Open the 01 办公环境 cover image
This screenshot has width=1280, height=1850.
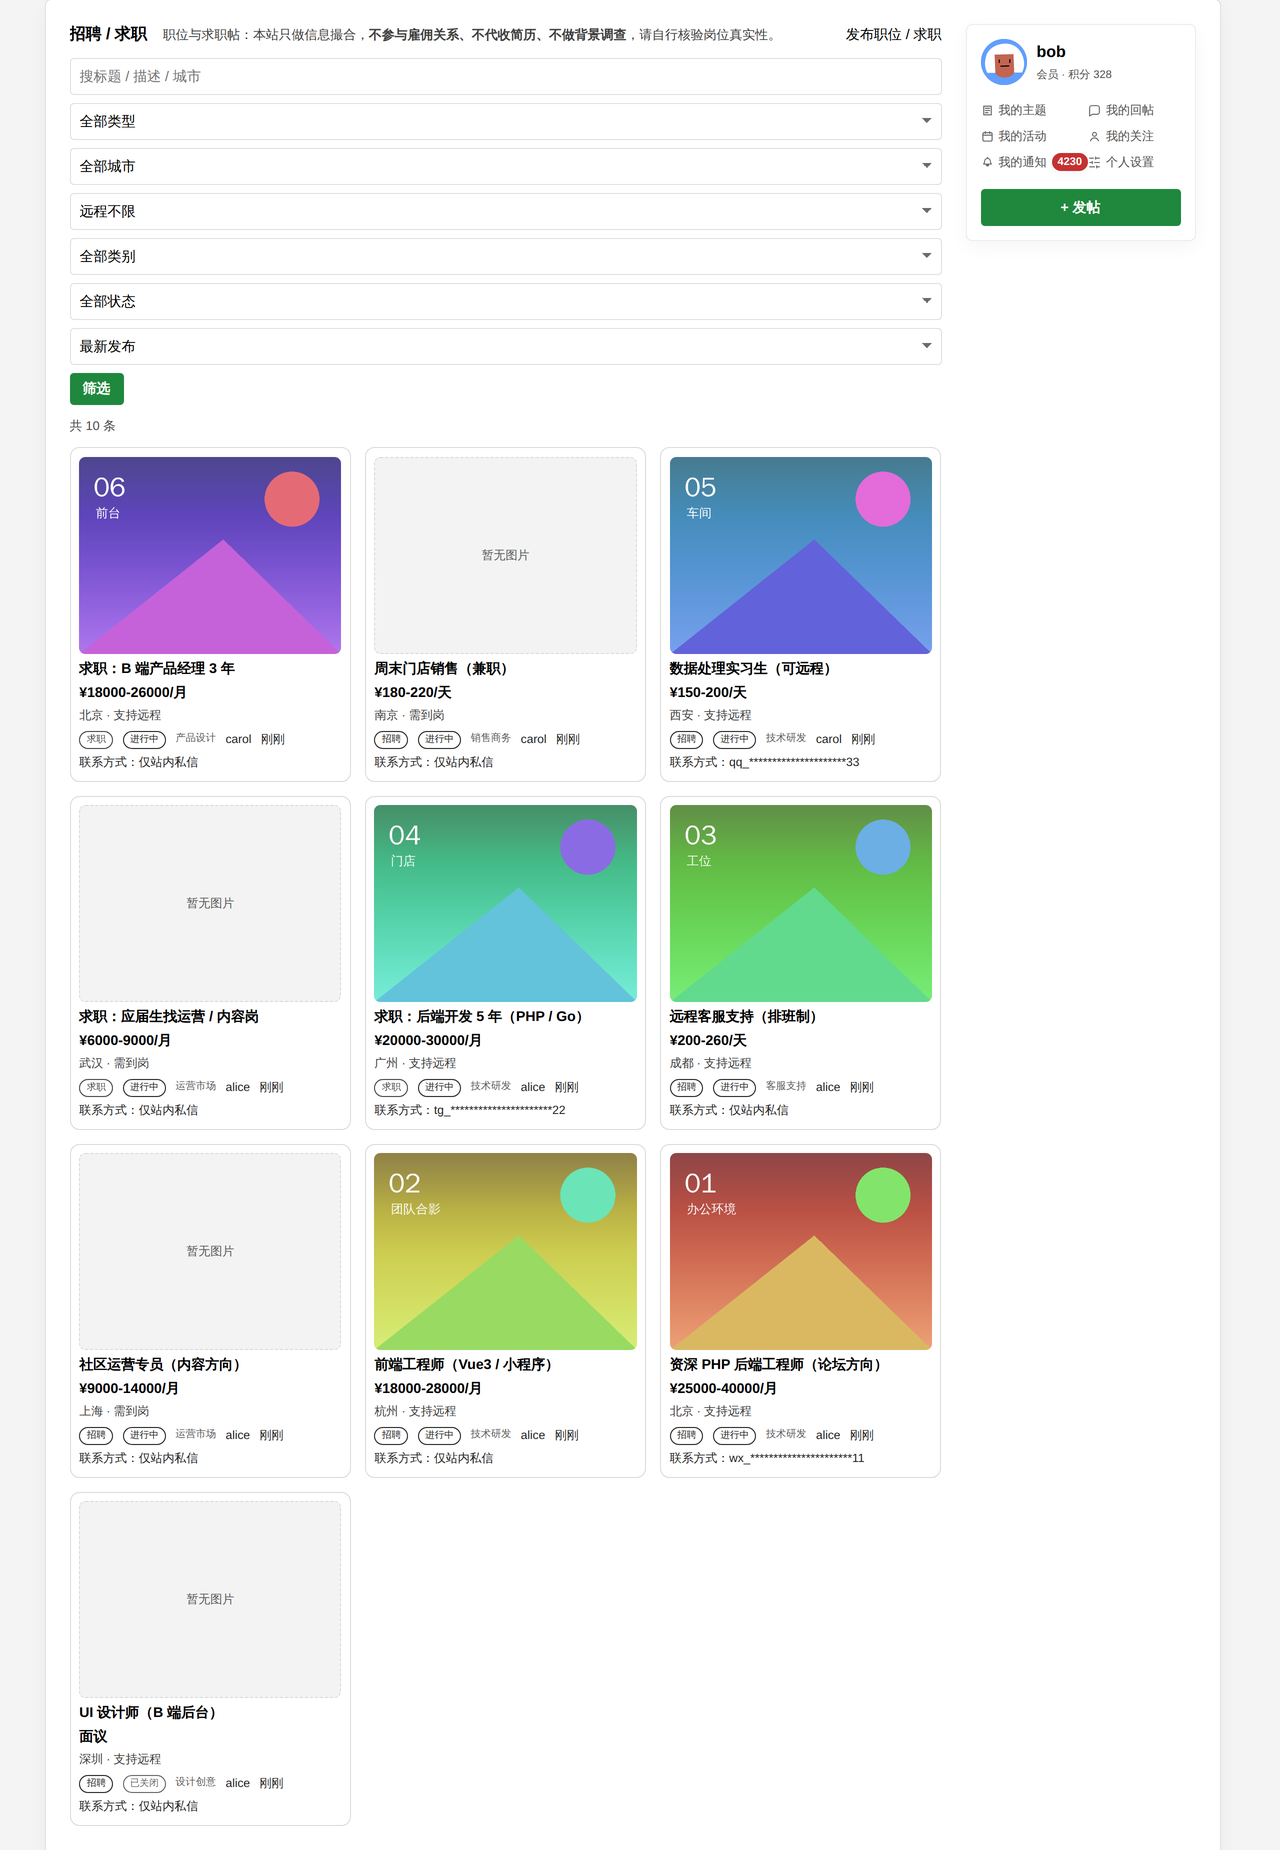tap(801, 1251)
